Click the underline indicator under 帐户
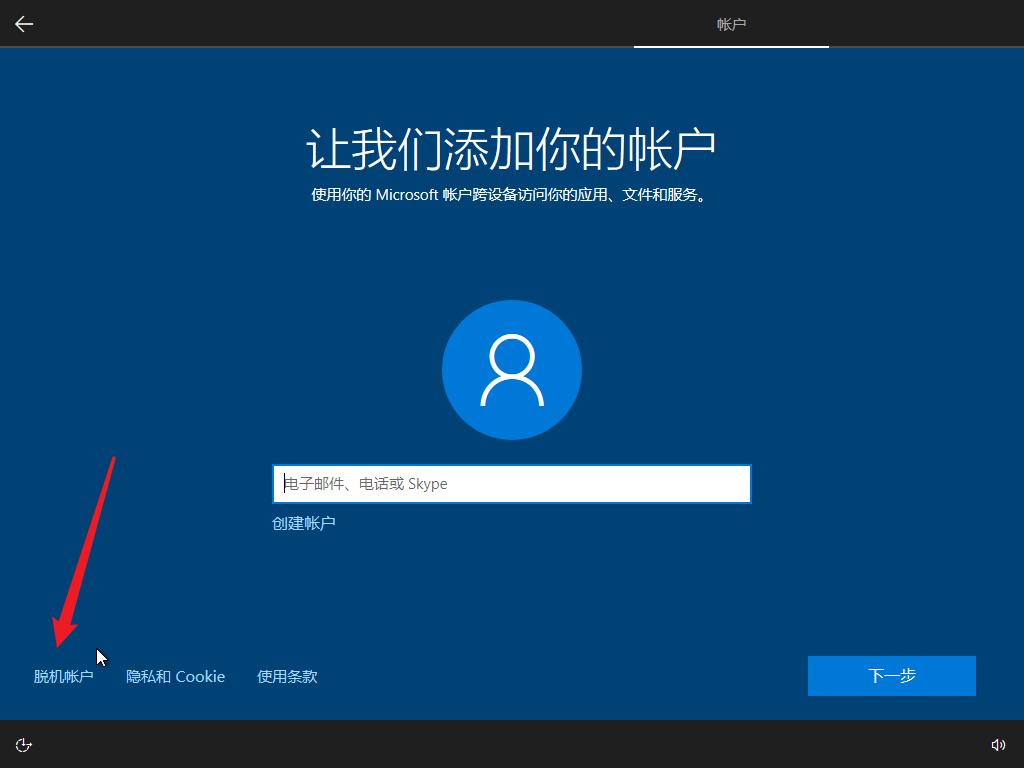The width and height of the screenshot is (1024, 768). pos(731,44)
